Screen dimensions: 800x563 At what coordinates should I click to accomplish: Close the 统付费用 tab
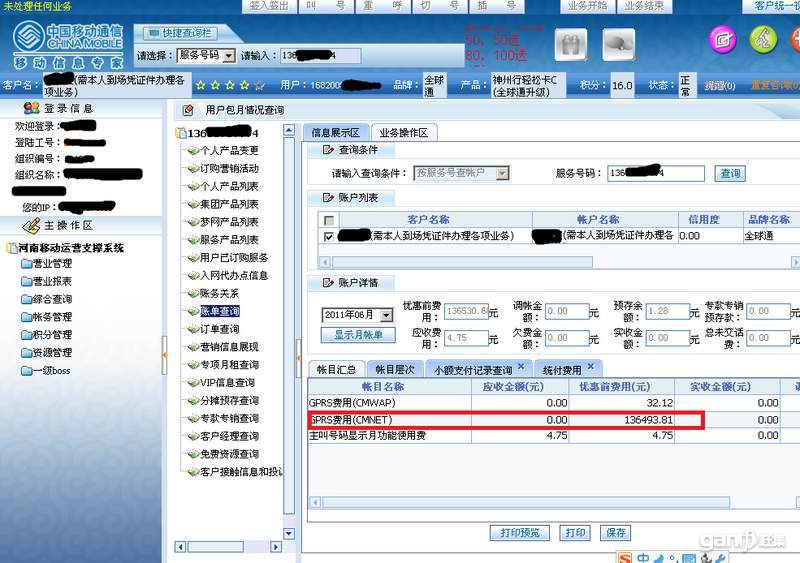590,366
